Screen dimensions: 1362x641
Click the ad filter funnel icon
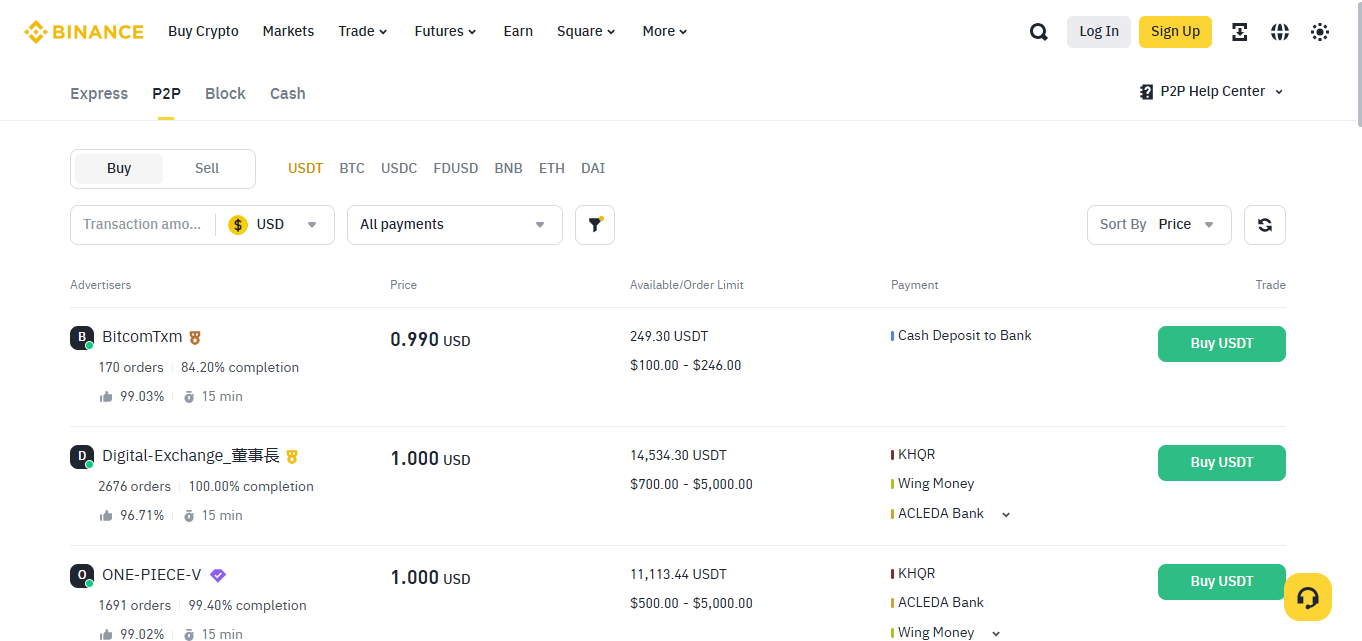point(595,225)
